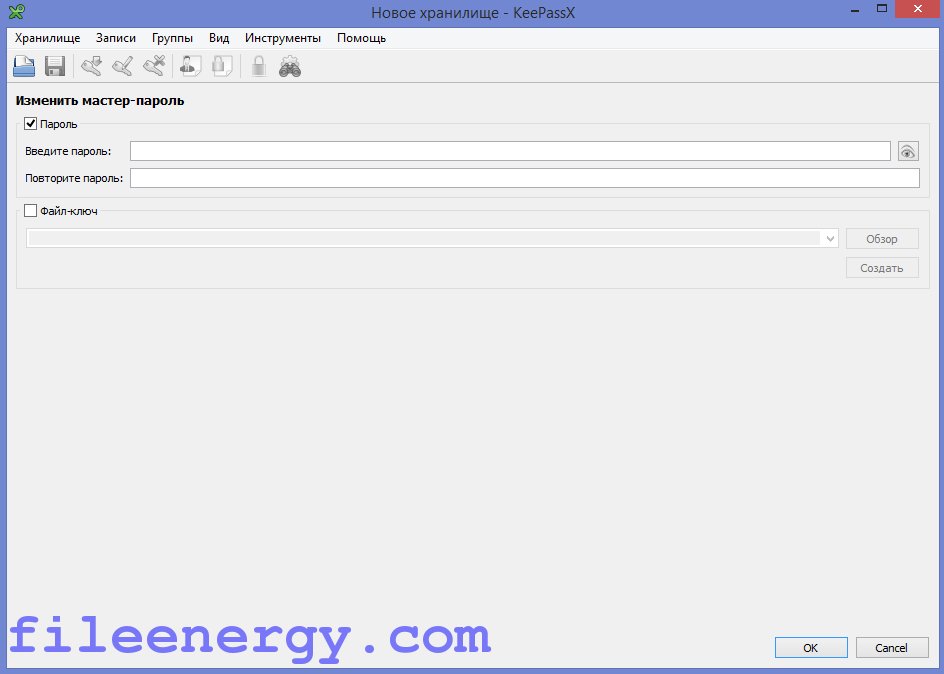Open the Помощь menu
The width and height of the screenshot is (944, 674).
coord(361,38)
